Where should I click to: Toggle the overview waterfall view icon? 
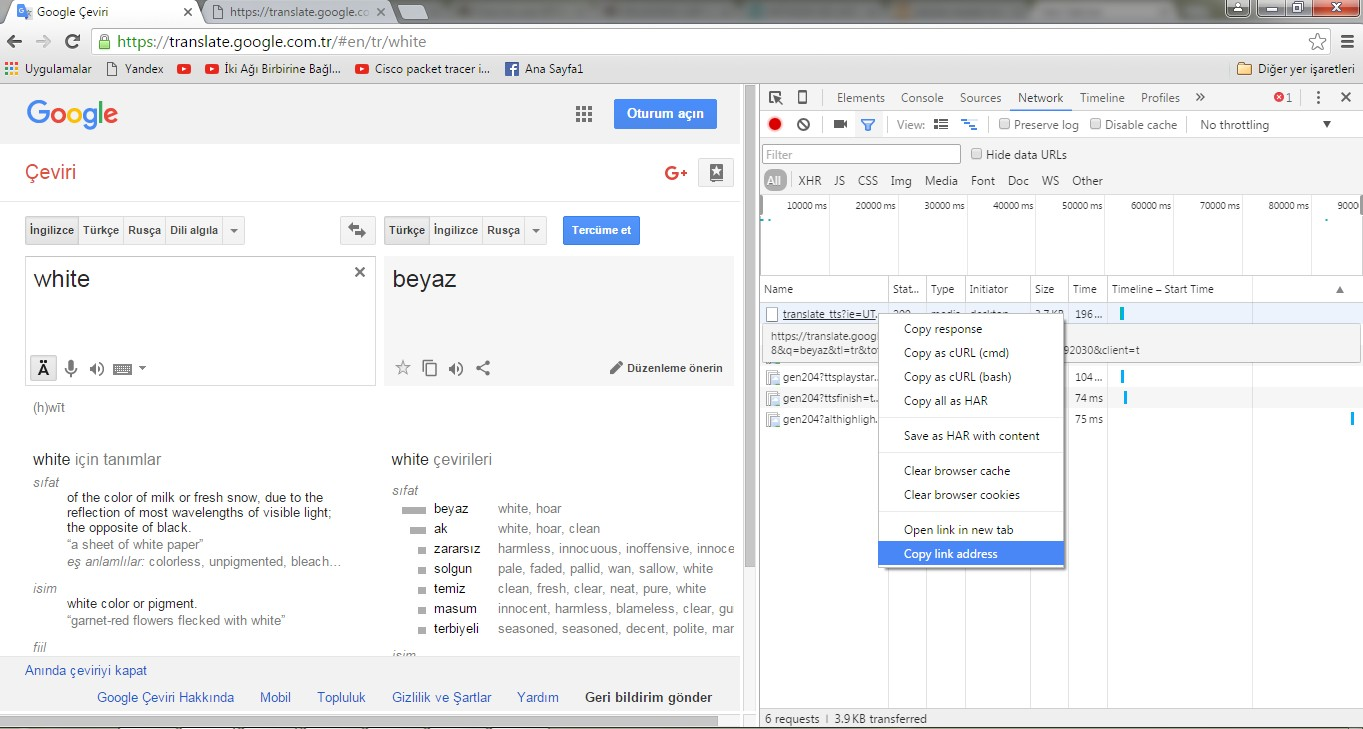click(968, 125)
